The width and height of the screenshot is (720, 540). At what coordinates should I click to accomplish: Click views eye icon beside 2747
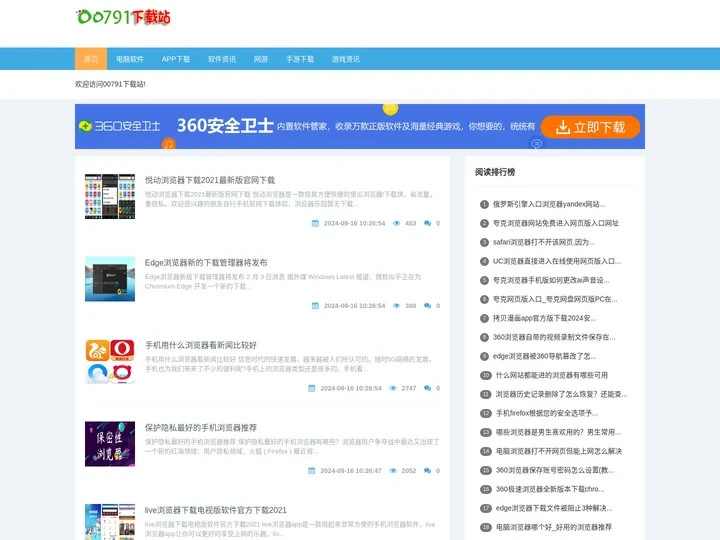[x=393, y=388]
